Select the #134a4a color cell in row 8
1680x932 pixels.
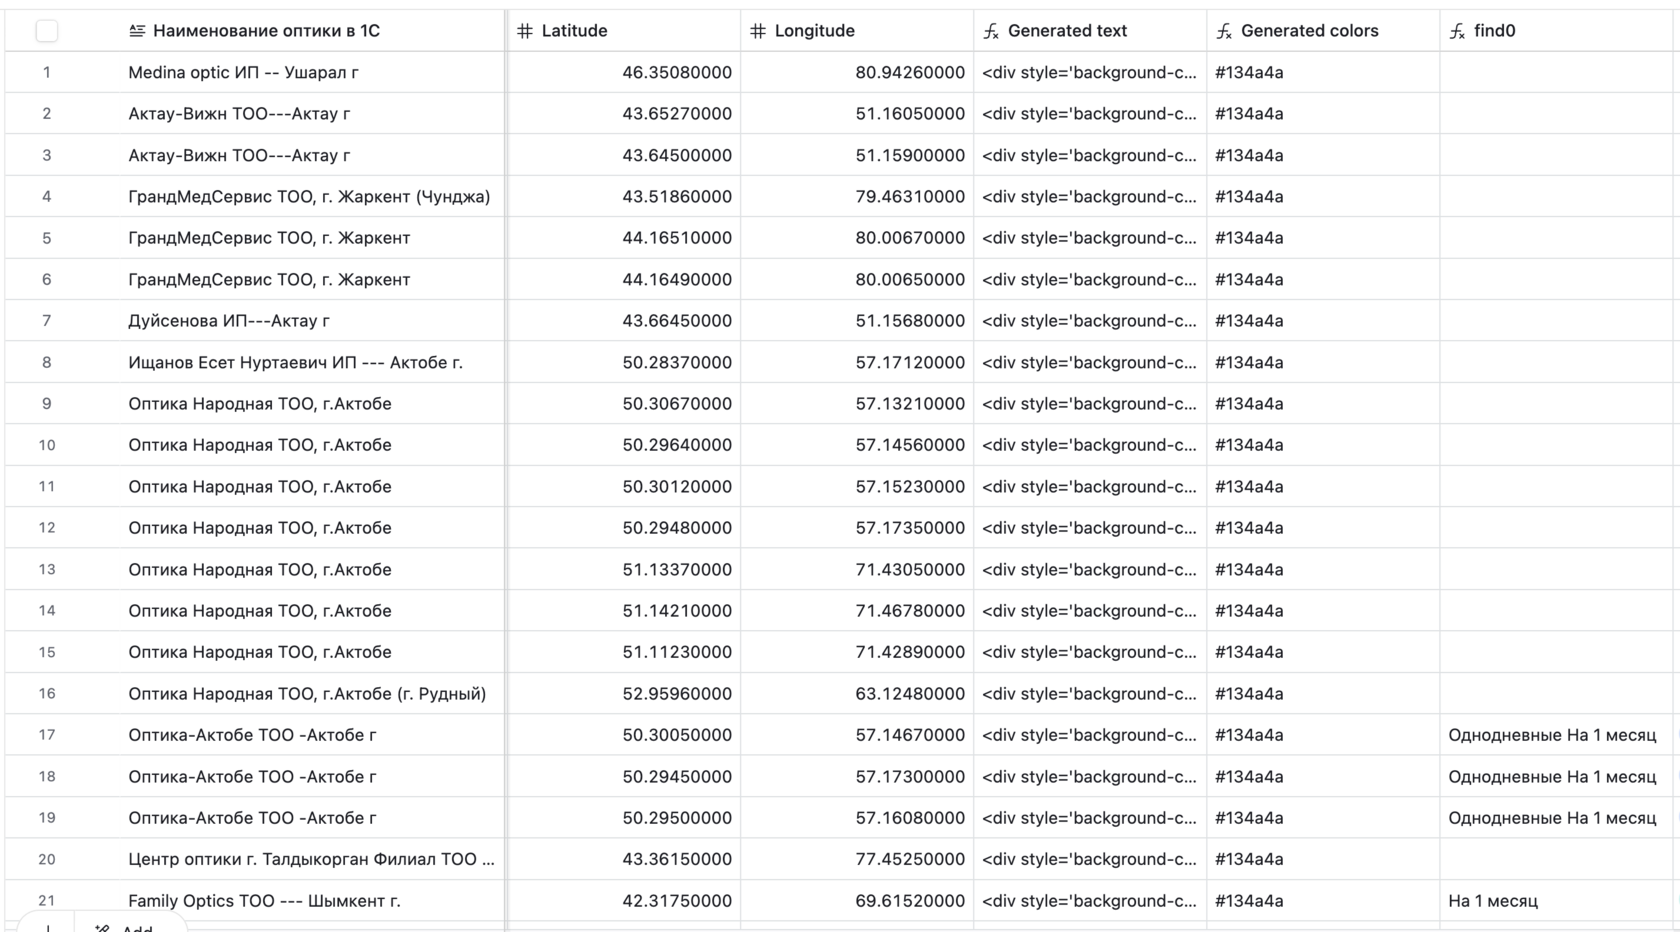pyautogui.click(x=1323, y=363)
